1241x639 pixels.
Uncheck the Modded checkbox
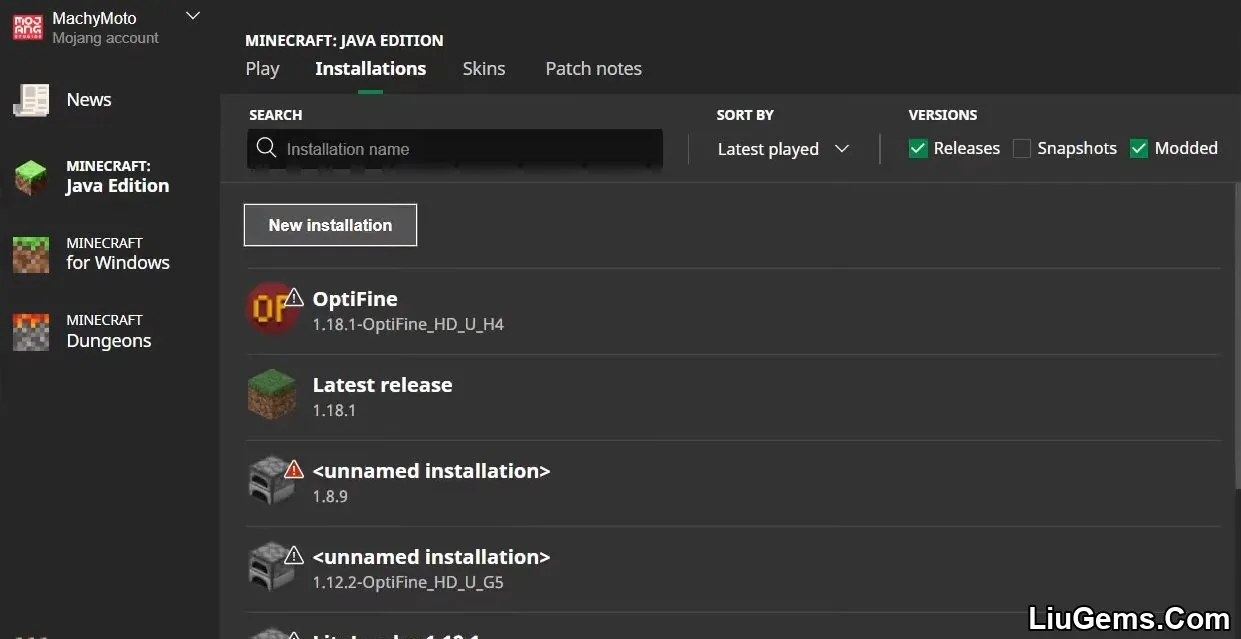click(x=1138, y=149)
